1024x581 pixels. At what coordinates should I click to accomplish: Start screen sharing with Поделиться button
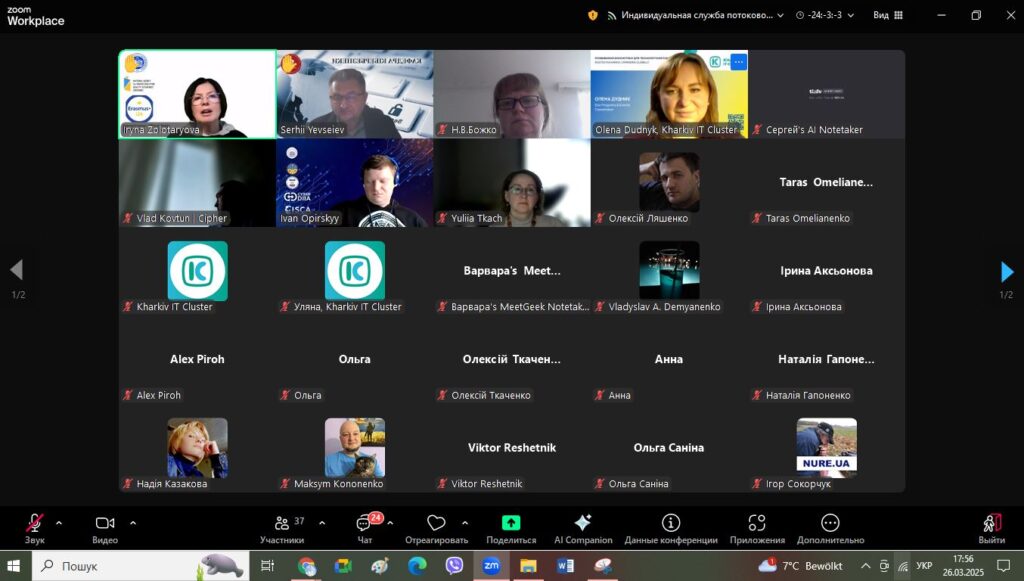pos(511,529)
